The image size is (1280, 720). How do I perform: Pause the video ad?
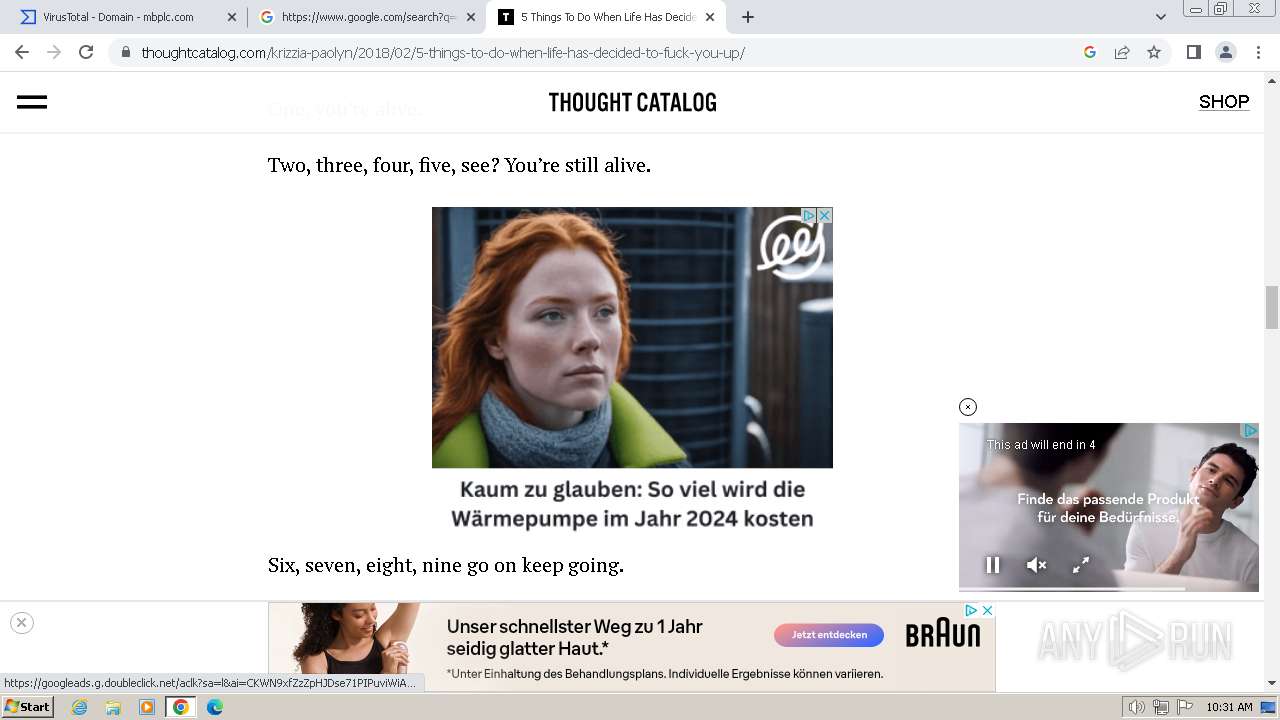click(x=993, y=565)
